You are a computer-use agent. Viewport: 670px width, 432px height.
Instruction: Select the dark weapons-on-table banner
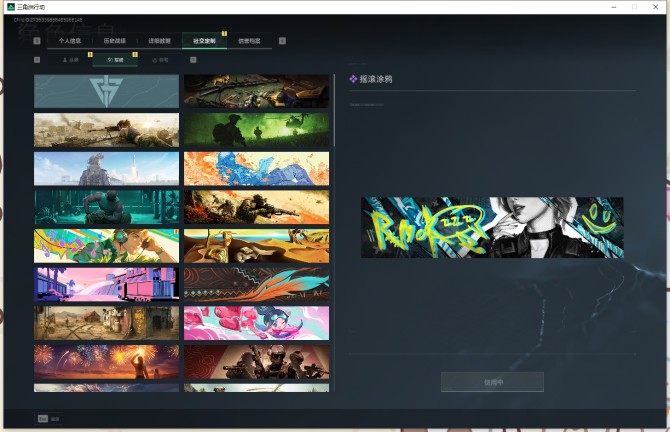tap(256, 91)
